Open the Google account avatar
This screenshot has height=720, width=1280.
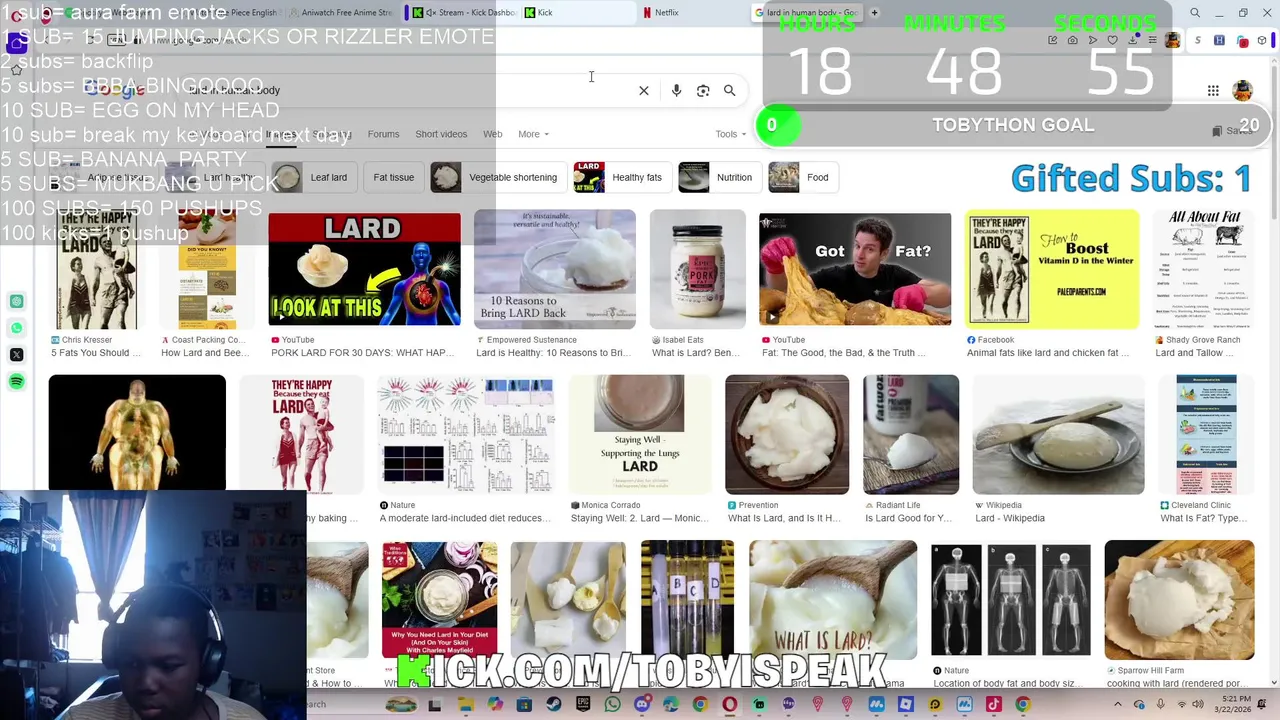1242,91
